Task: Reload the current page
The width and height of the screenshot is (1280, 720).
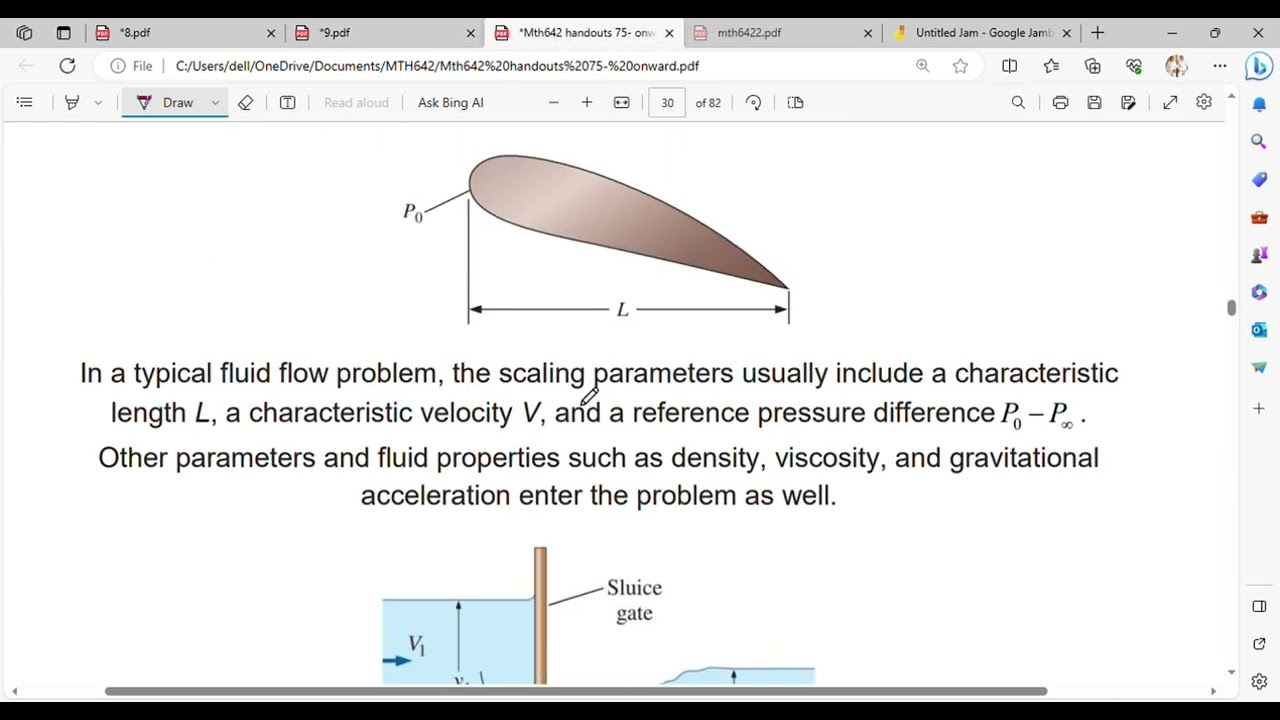Action: pos(67,66)
